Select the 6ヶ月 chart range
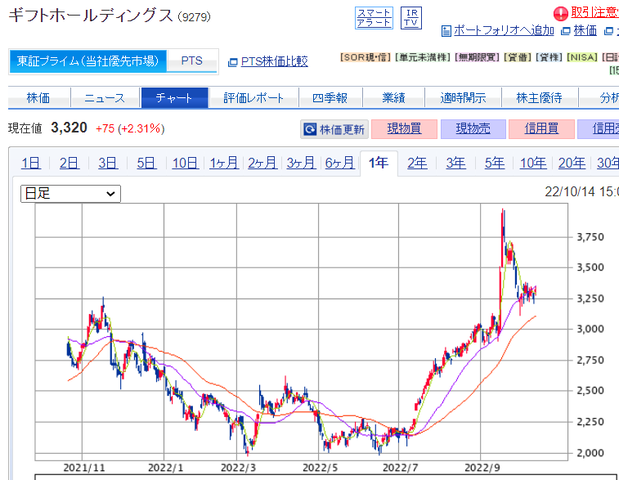 [x=340, y=163]
